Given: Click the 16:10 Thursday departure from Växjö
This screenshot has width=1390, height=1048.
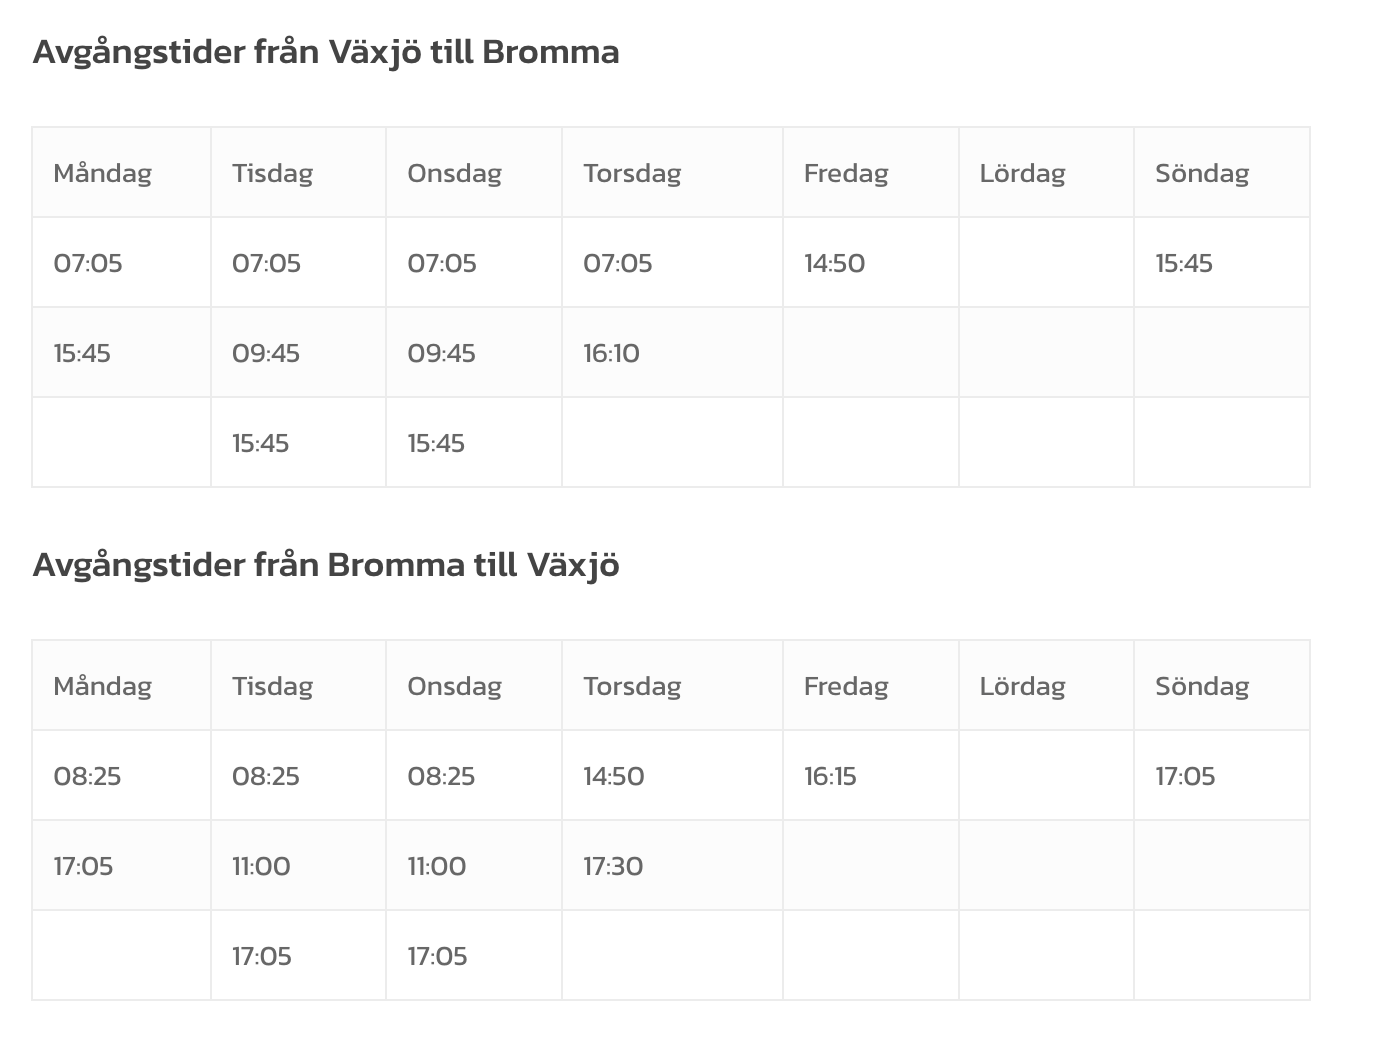Looking at the screenshot, I should (611, 353).
